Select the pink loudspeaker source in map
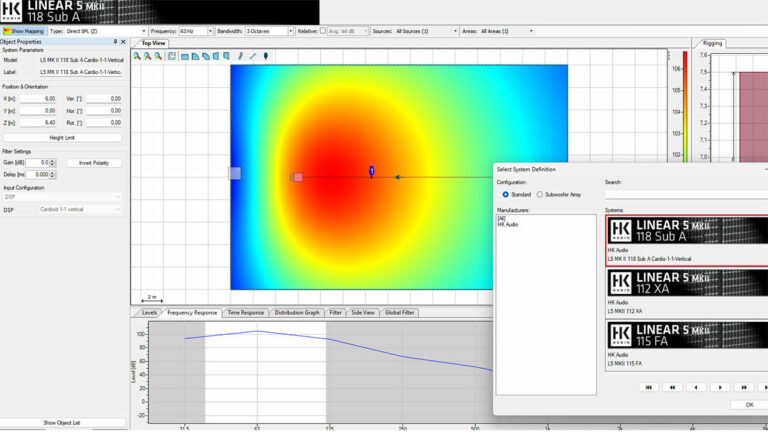Screen dimensions: 768x432 click(298, 177)
